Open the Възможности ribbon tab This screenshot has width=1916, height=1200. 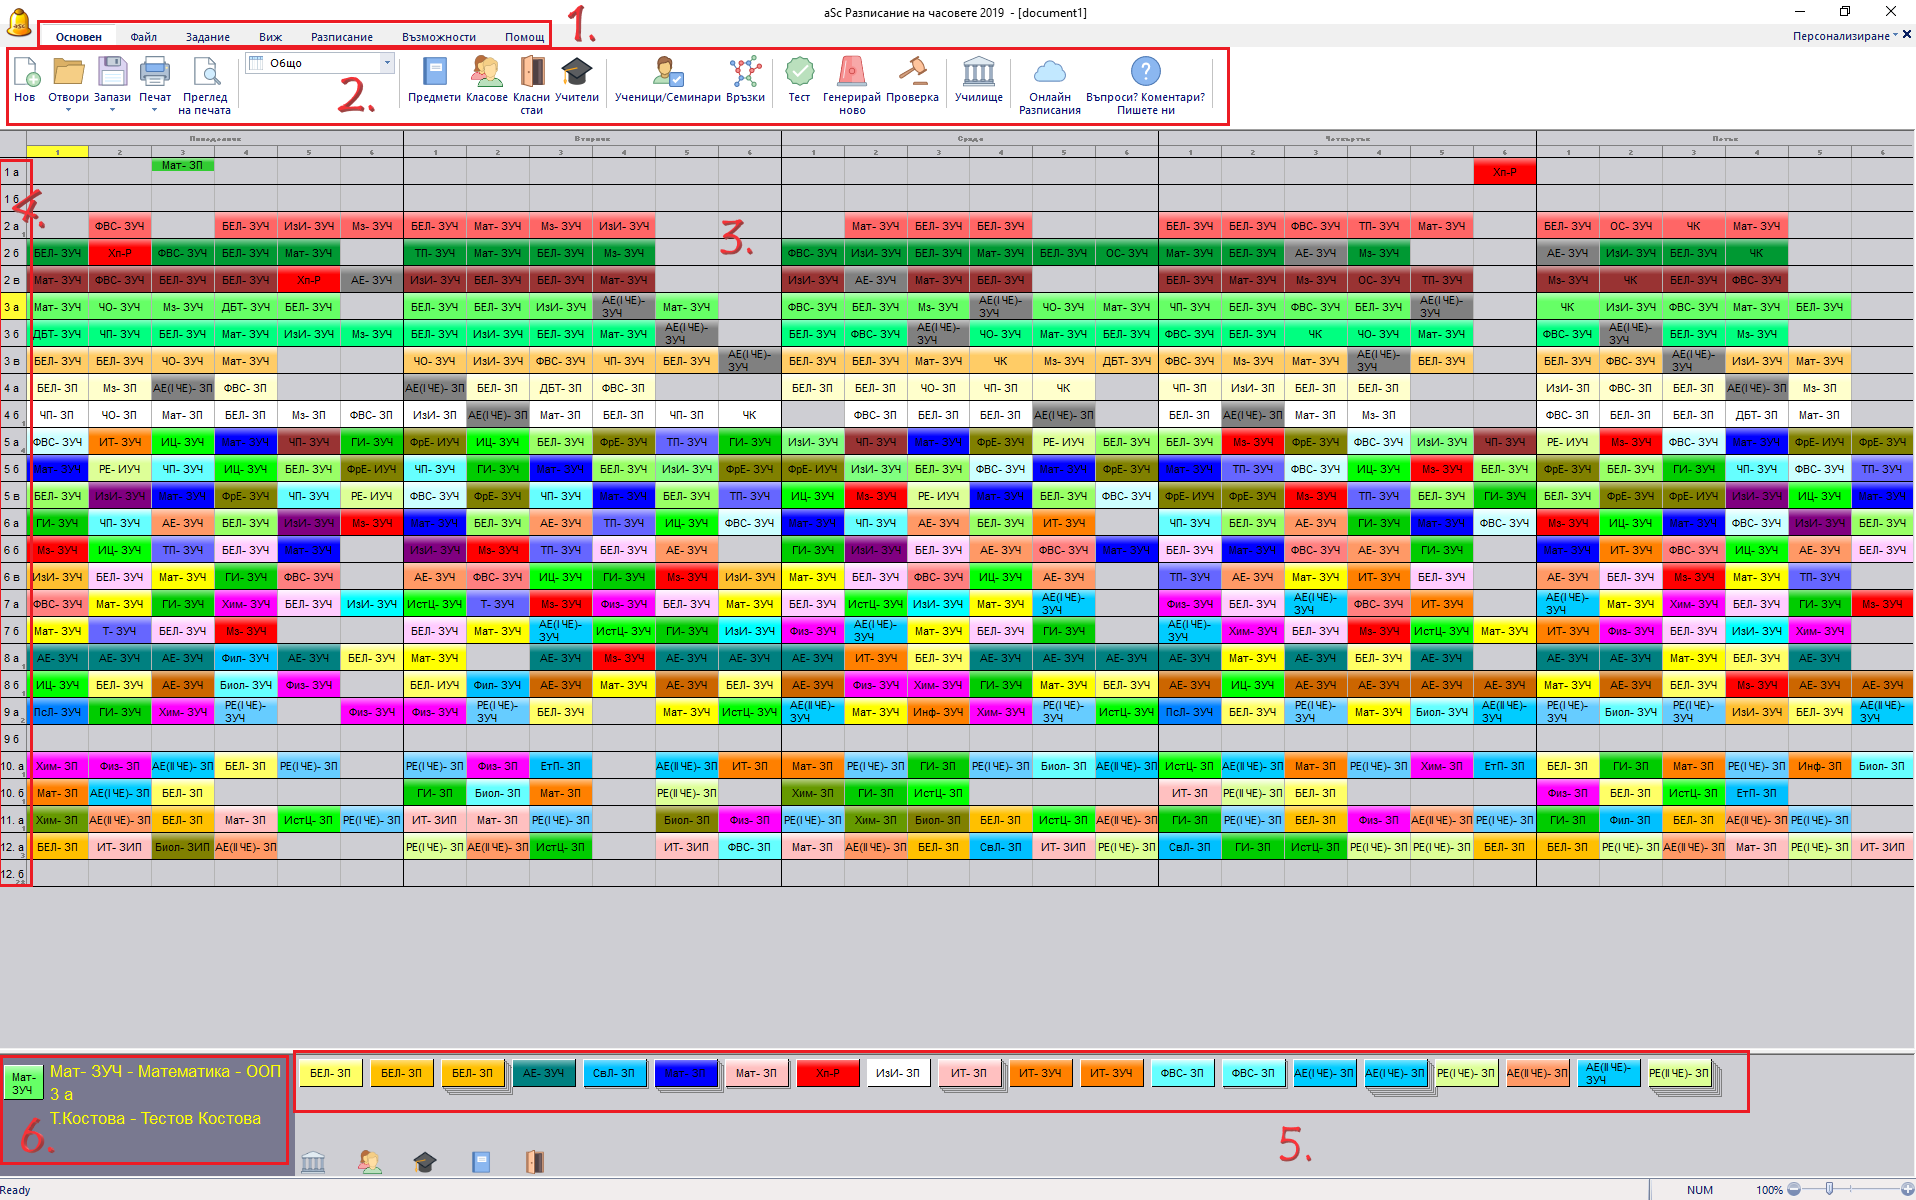pyautogui.click(x=439, y=37)
